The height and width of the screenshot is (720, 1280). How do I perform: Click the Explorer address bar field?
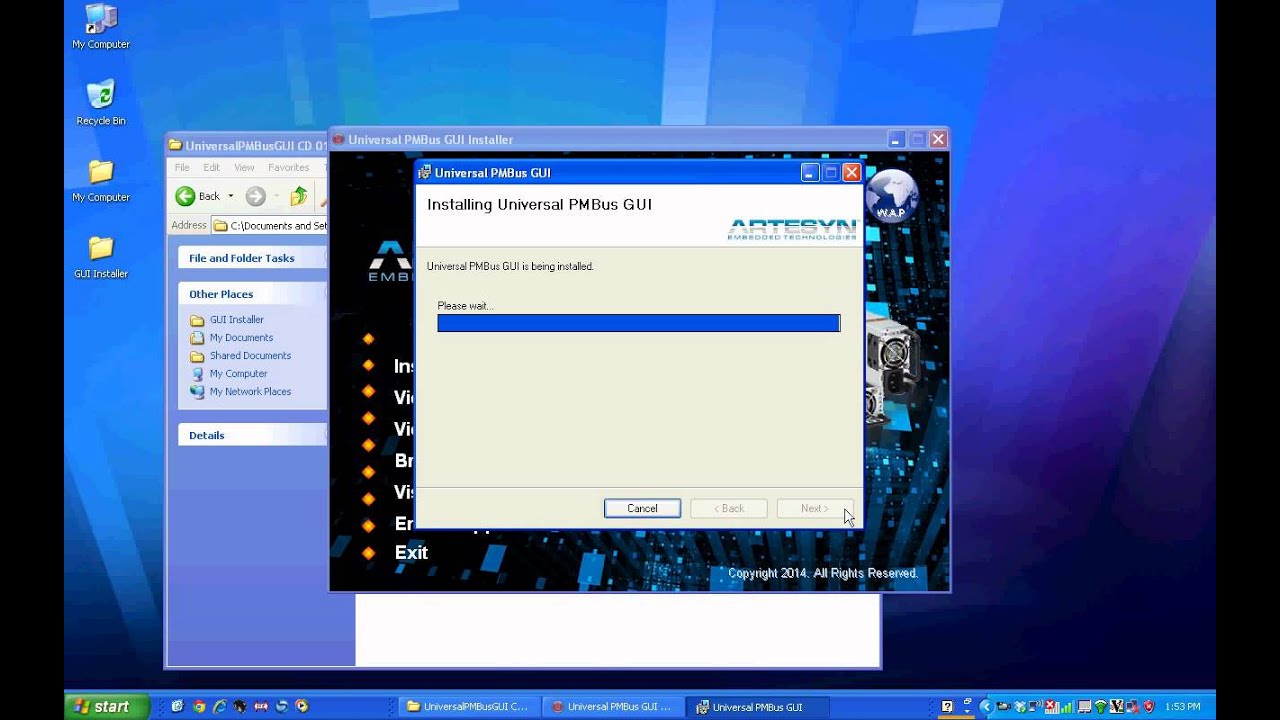click(x=270, y=226)
